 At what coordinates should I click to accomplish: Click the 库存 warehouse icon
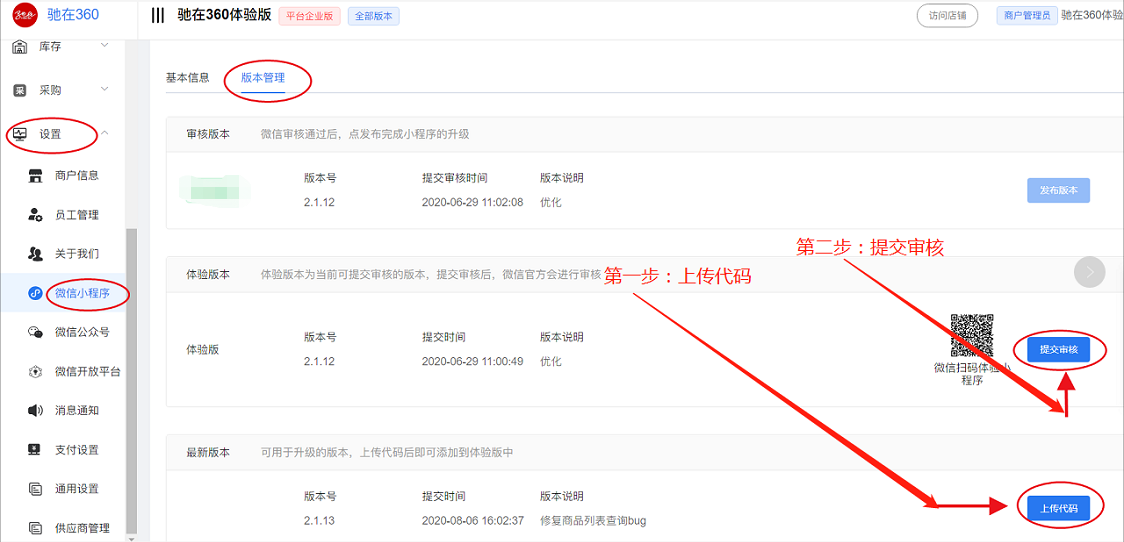pos(20,47)
